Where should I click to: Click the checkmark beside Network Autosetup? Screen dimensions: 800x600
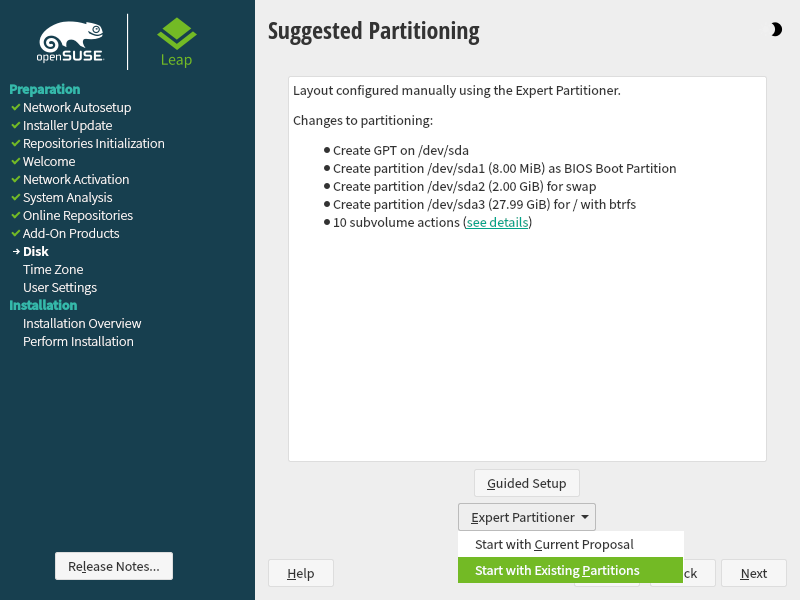[x=15, y=107]
